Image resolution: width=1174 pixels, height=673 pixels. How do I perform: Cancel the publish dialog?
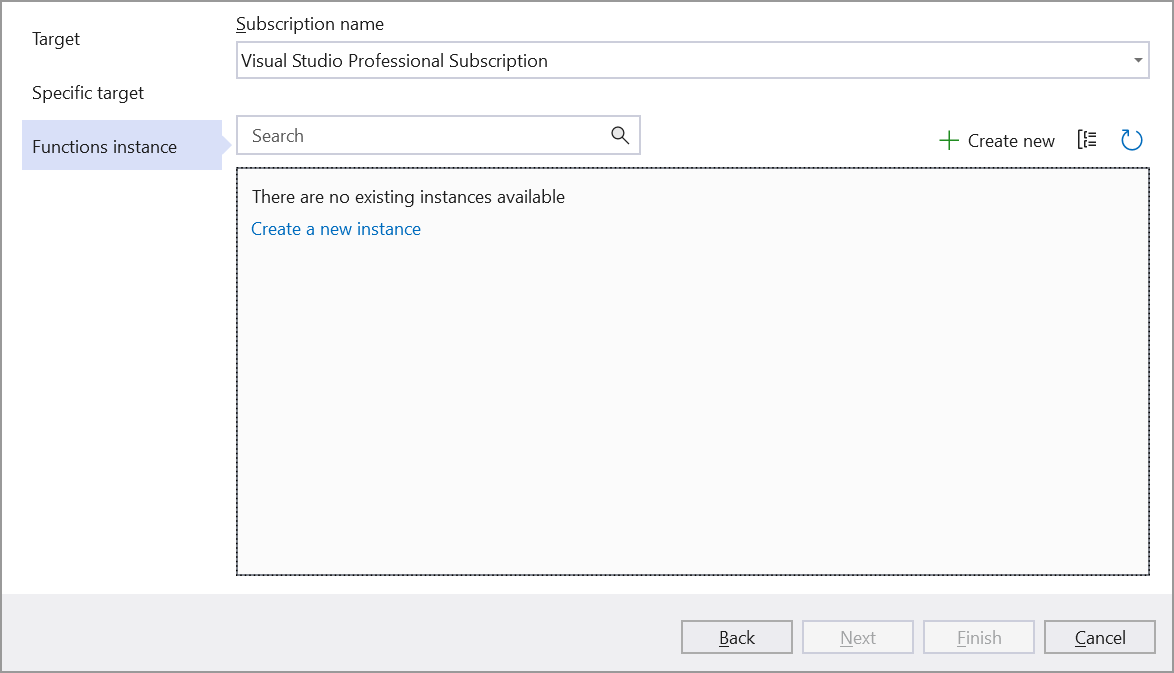click(1100, 638)
